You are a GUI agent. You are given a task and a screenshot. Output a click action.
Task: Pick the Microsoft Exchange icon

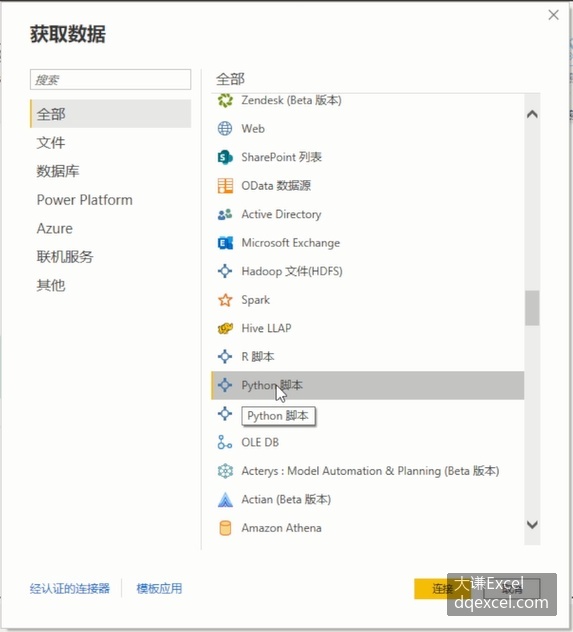click(225, 243)
